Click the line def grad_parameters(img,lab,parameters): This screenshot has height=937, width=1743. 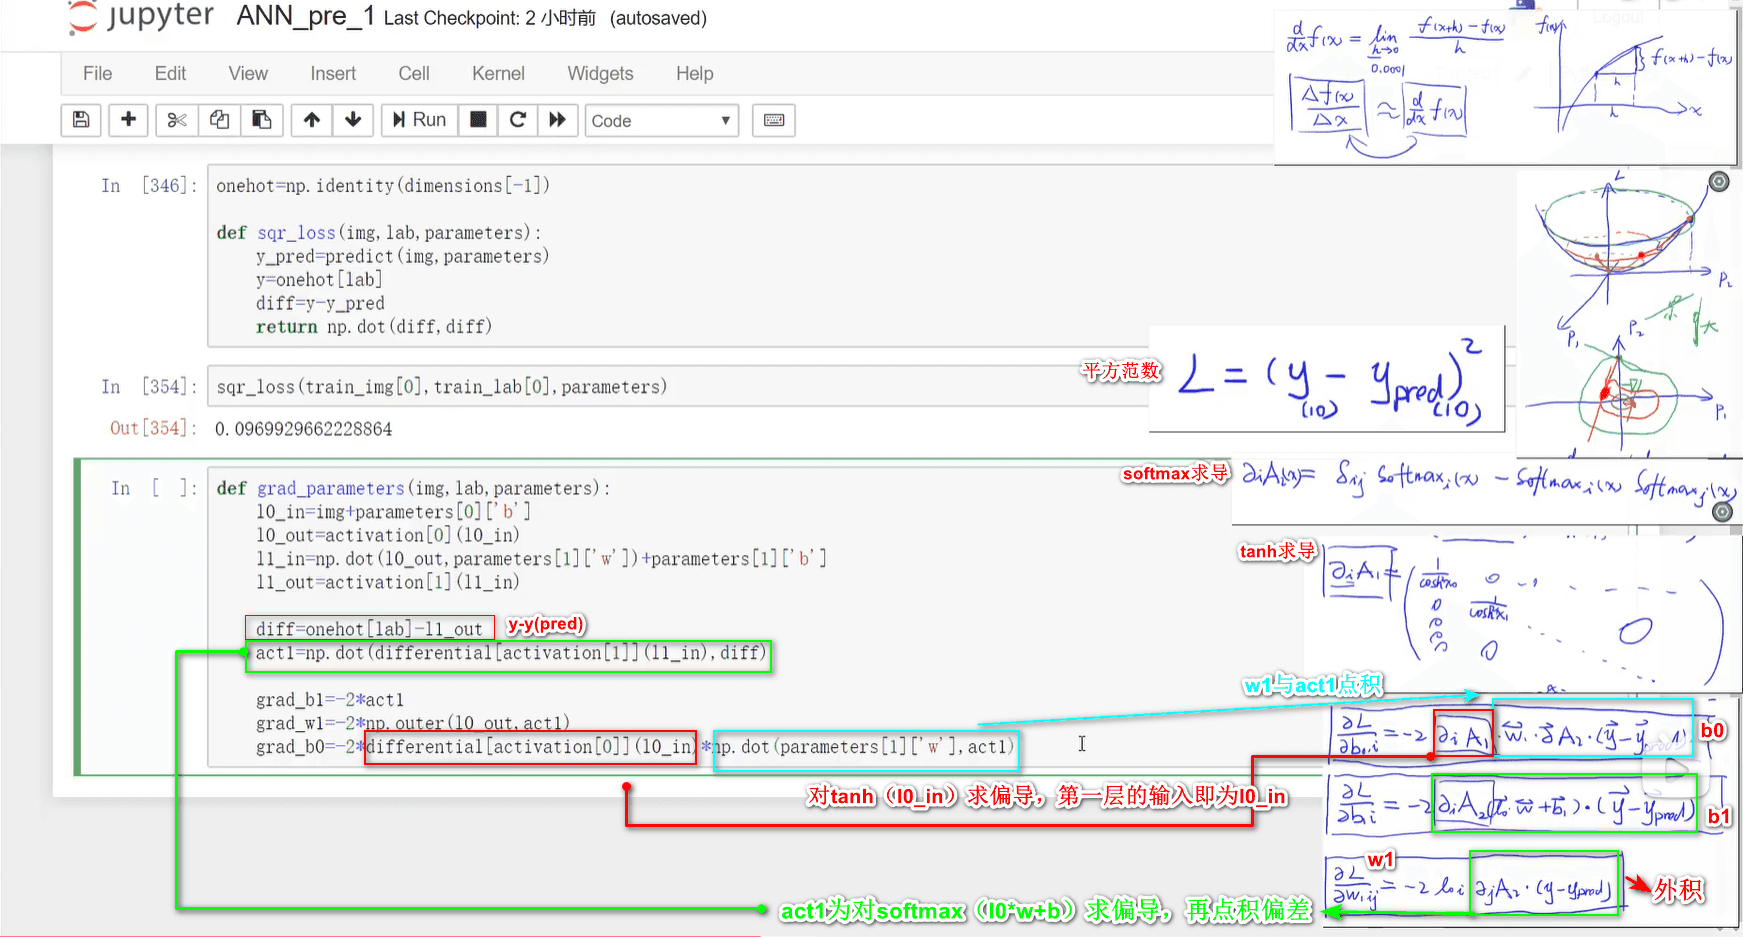(x=413, y=489)
